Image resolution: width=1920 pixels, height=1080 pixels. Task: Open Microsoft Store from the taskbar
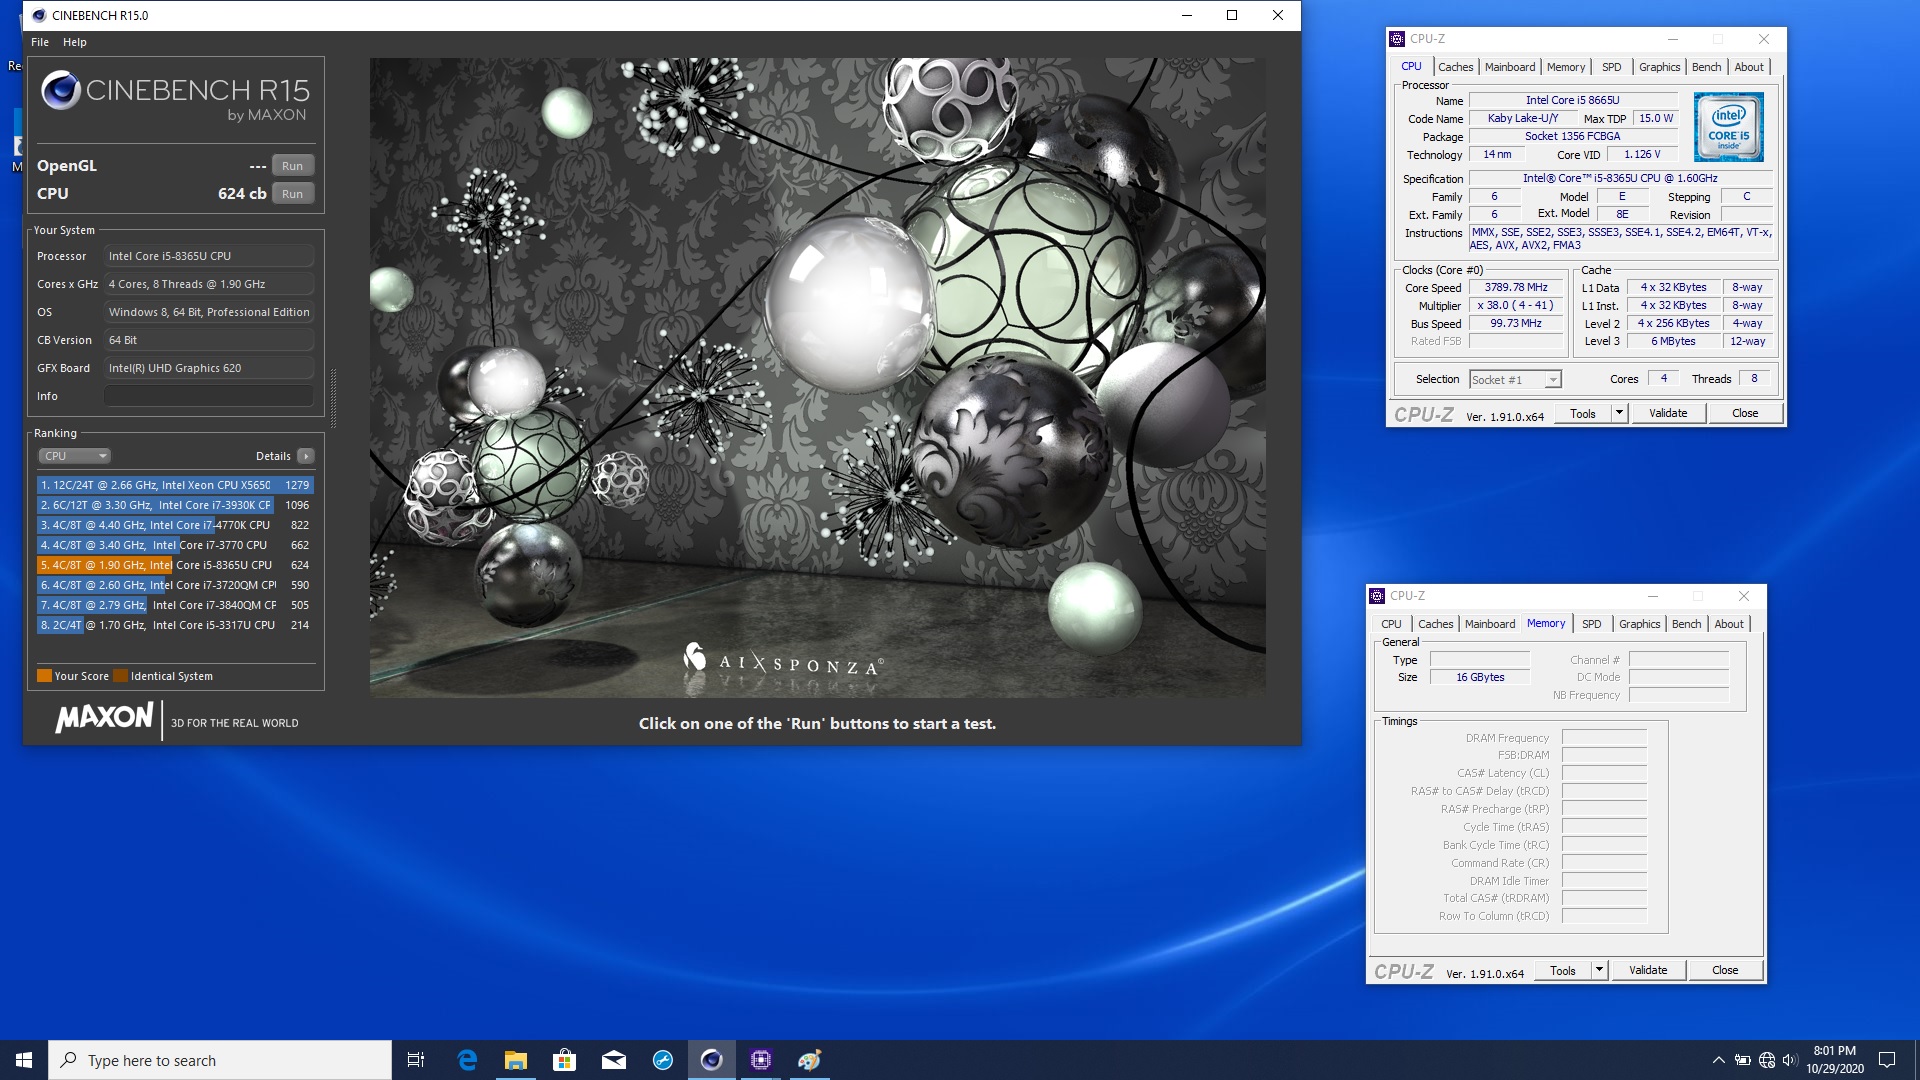coord(564,1060)
